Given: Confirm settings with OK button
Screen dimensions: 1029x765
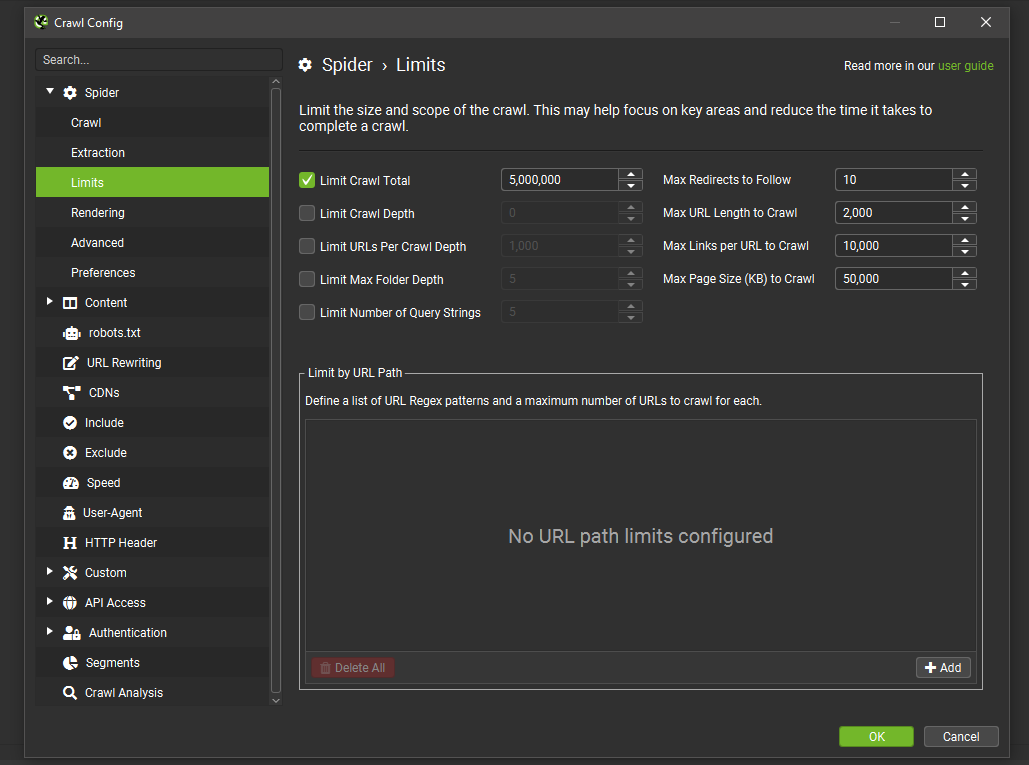Looking at the screenshot, I should point(876,736).
